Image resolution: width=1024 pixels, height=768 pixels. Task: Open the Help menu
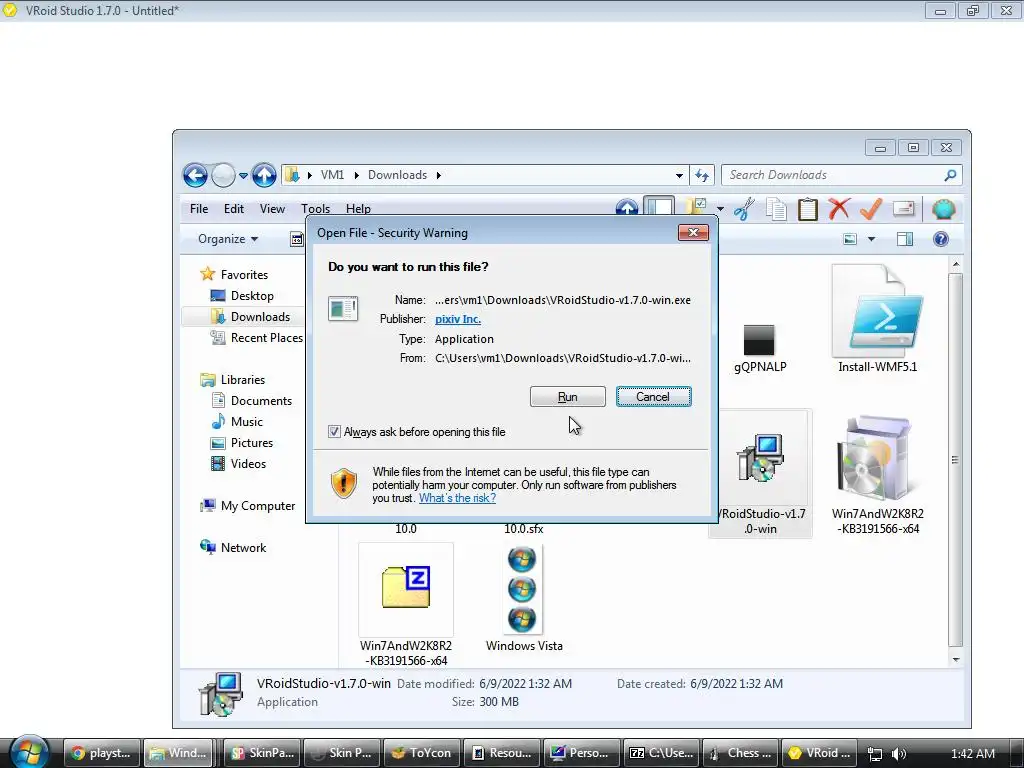coord(358,209)
